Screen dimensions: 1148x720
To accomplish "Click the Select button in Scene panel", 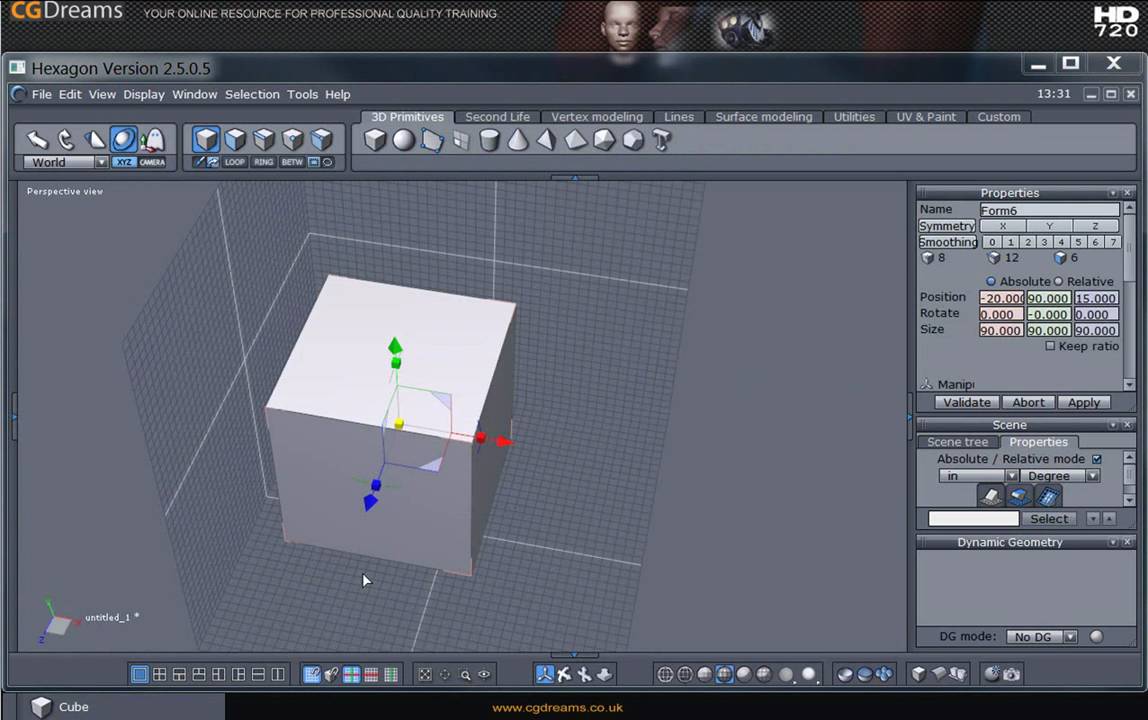I will pos(1049,519).
